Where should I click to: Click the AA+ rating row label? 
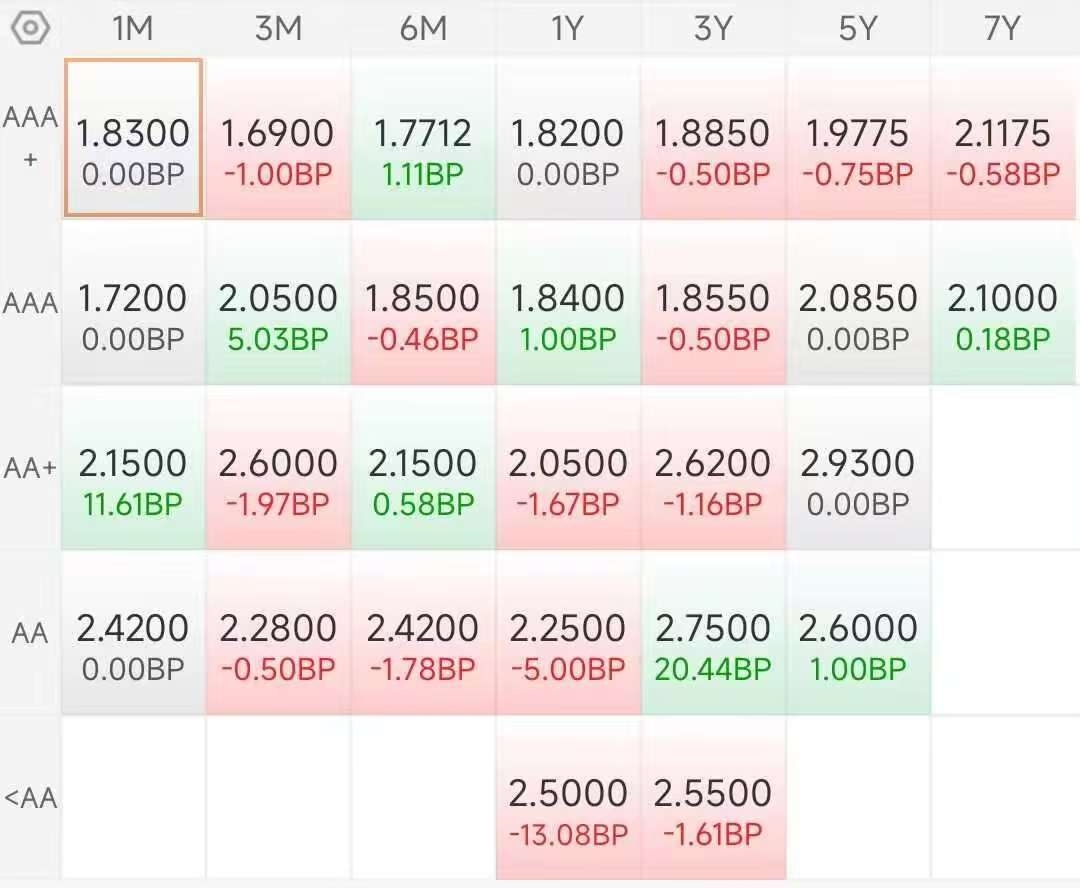pos(30,468)
